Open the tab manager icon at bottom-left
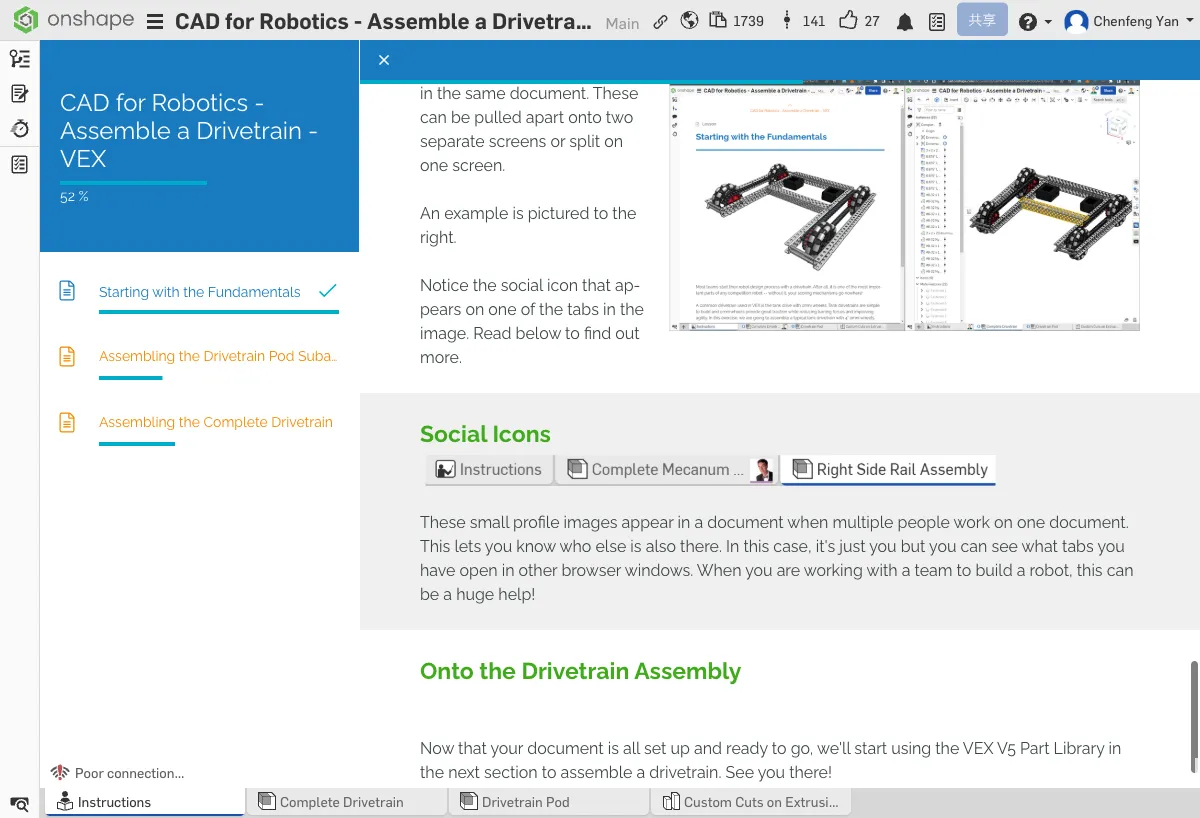Viewport: 1200px width, 818px height. (19, 803)
